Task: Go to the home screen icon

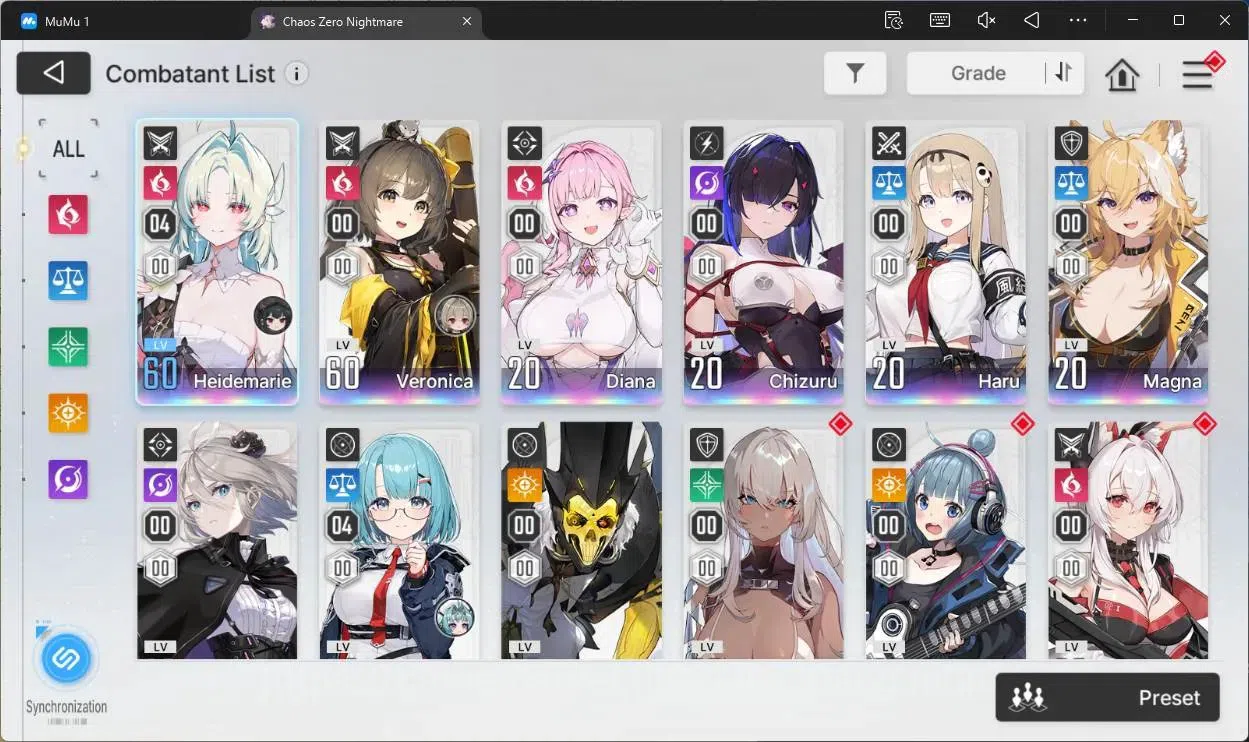Action: tap(1122, 74)
